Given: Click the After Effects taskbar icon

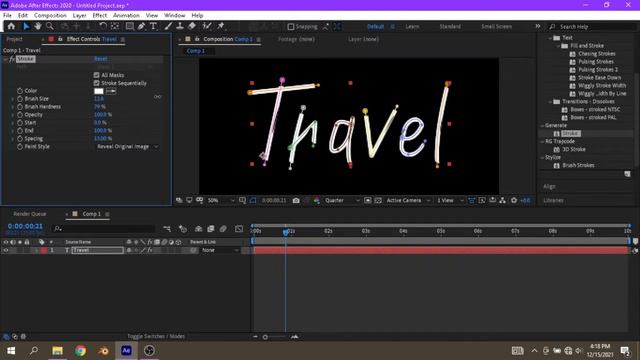Looking at the screenshot, I should click(126, 351).
